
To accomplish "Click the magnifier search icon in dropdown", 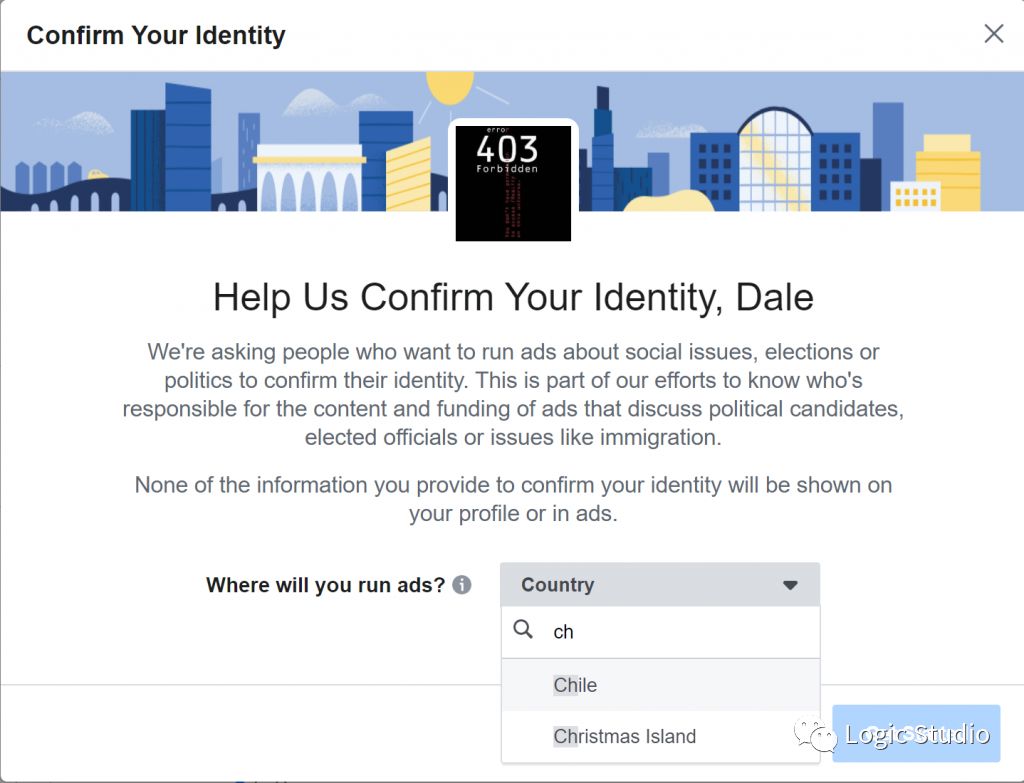I will 523,630.
